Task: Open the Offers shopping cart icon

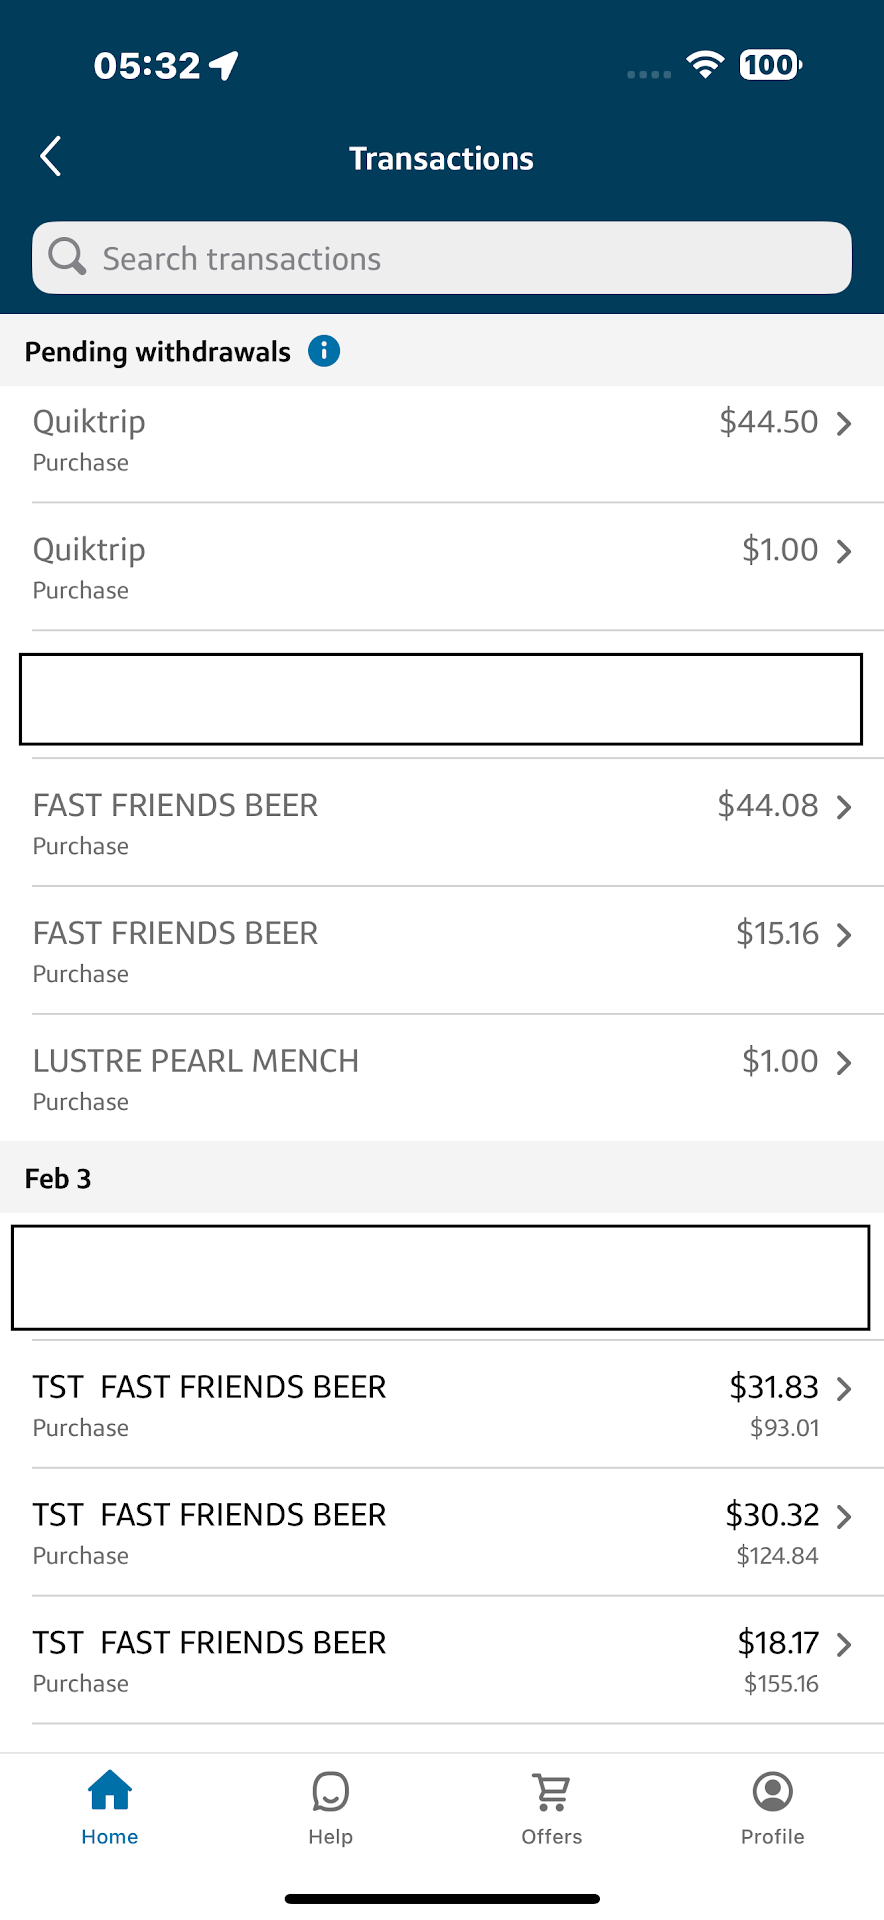Action: pyautogui.click(x=551, y=1791)
